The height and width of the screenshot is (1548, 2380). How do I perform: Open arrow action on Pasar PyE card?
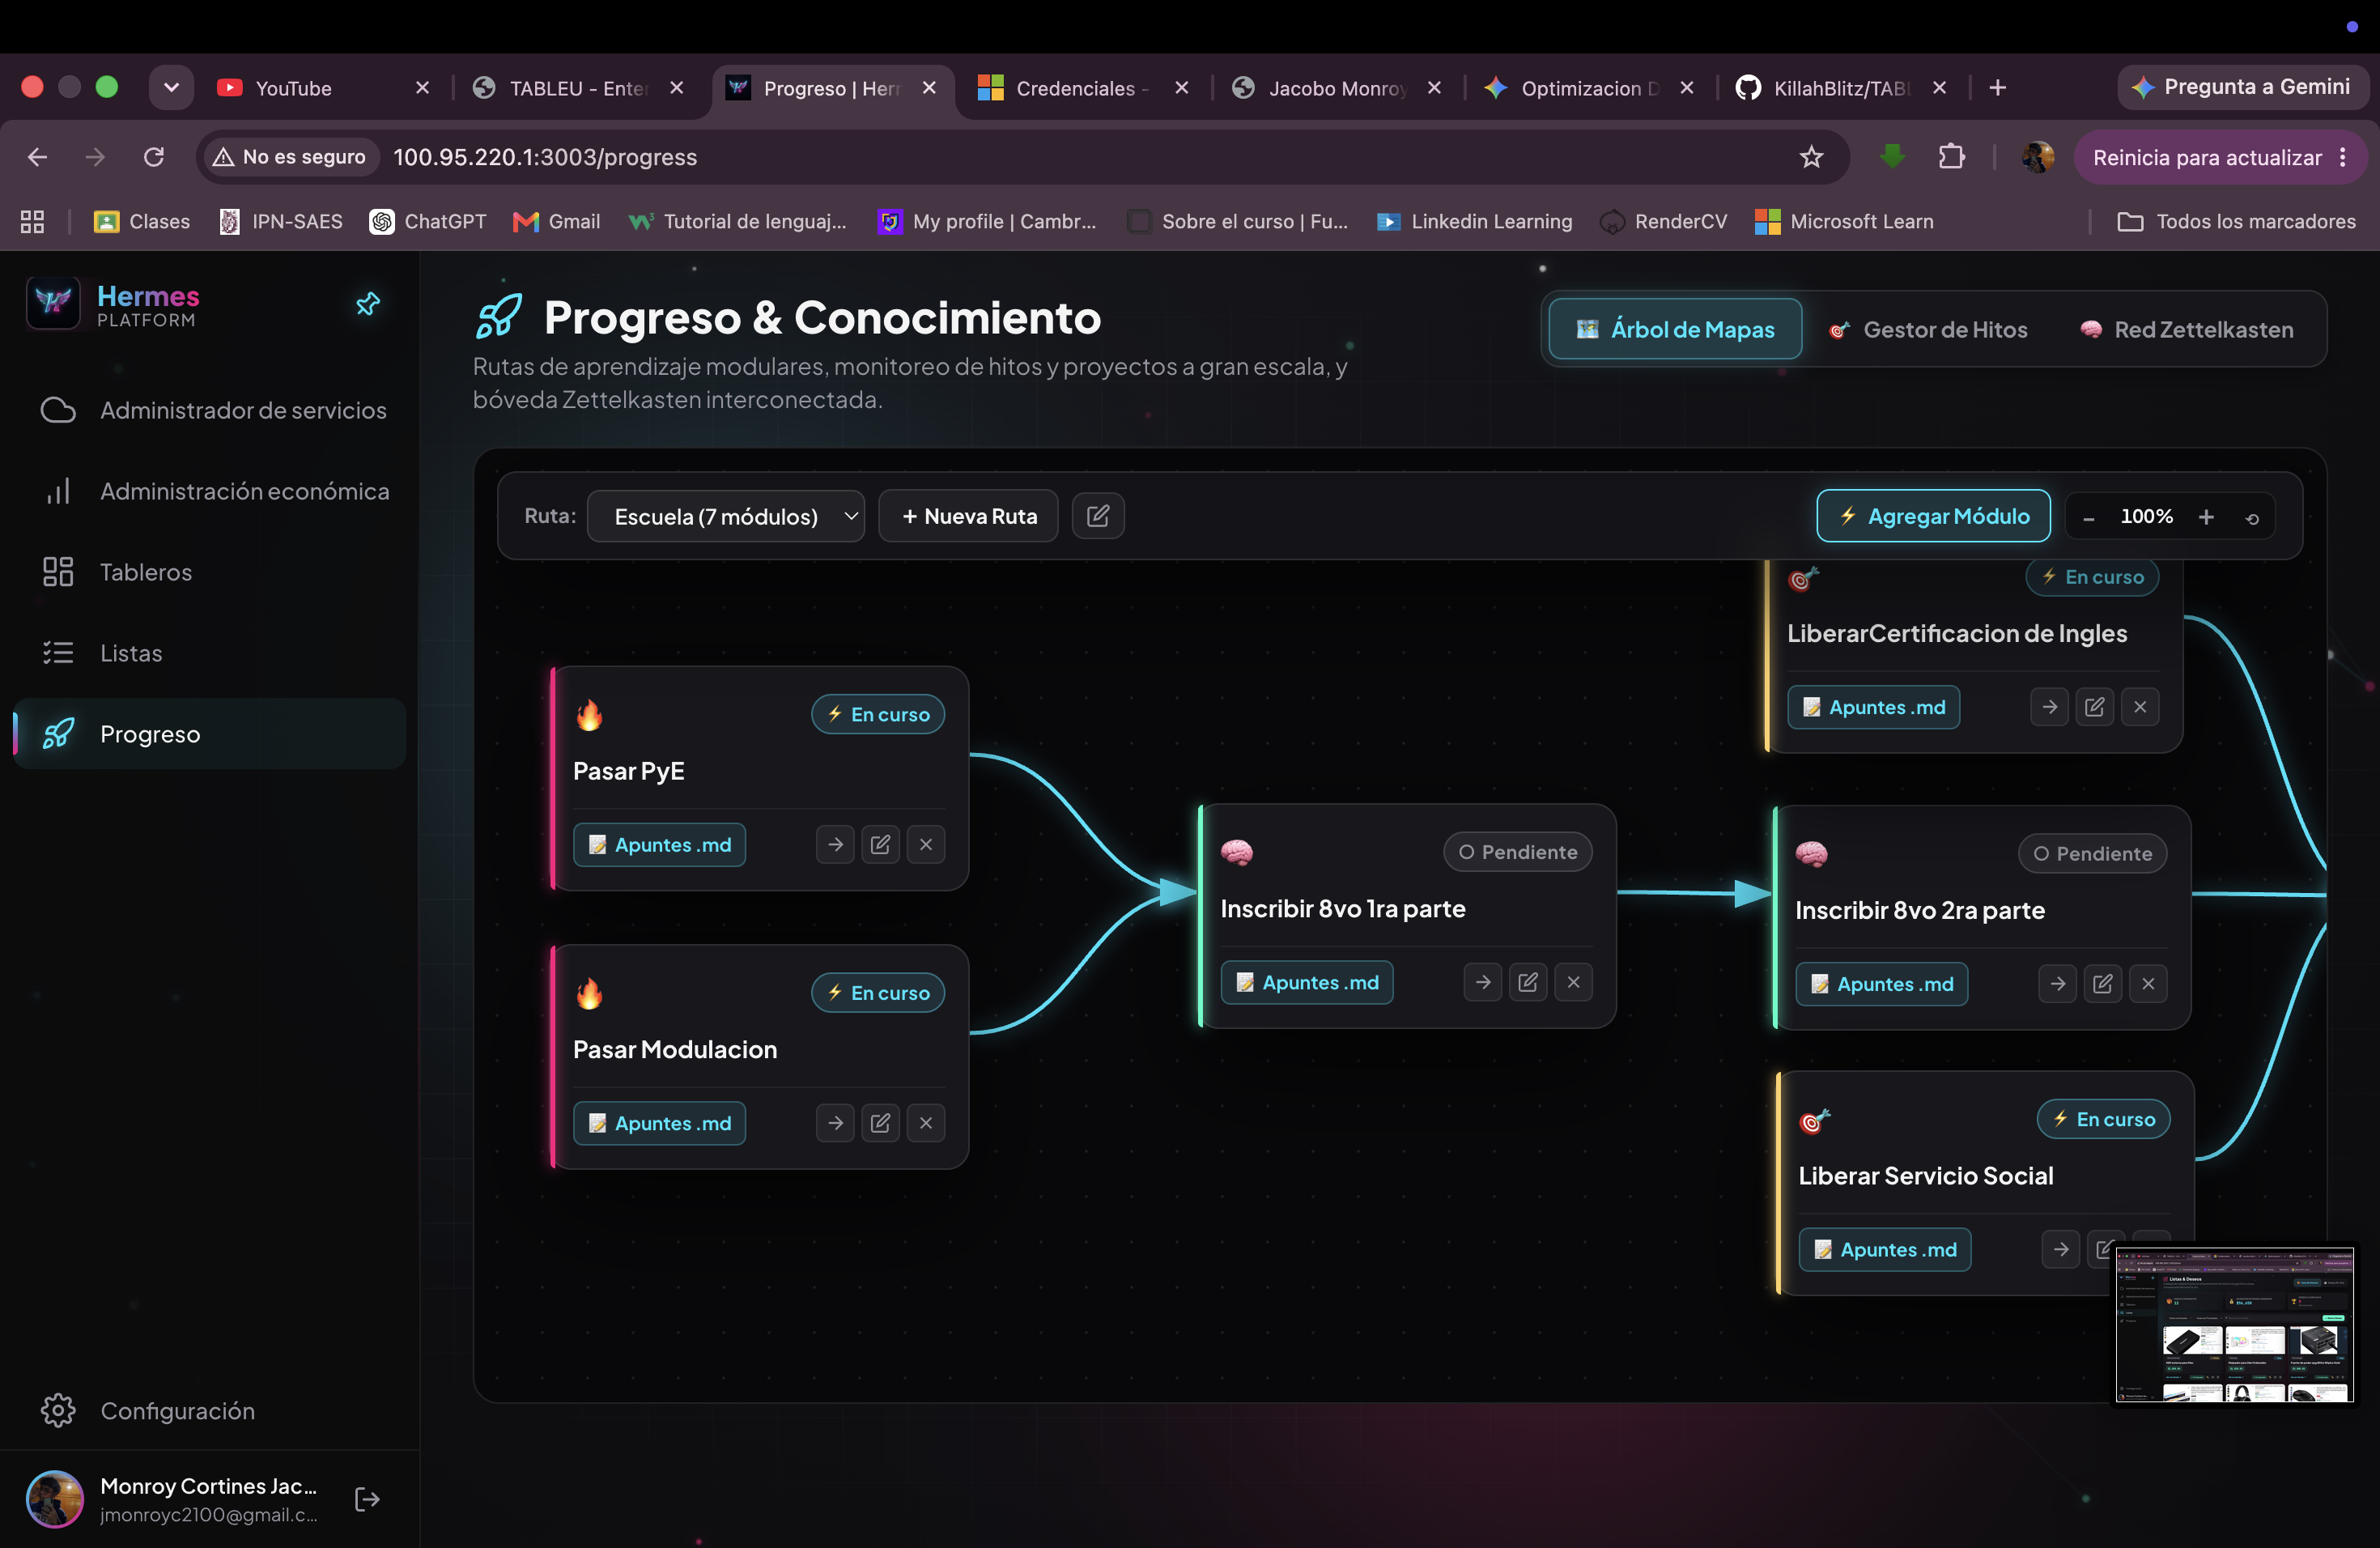click(x=835, y=845)
